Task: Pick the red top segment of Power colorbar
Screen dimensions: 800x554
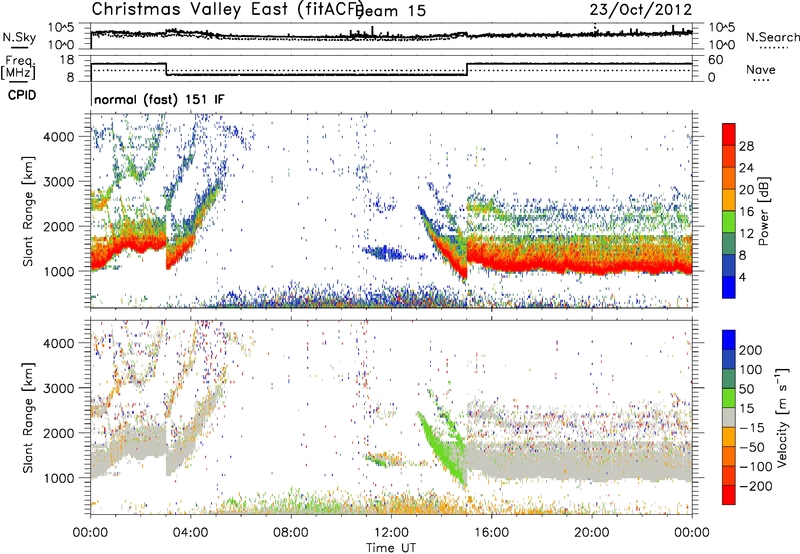Action: (729, 134)
